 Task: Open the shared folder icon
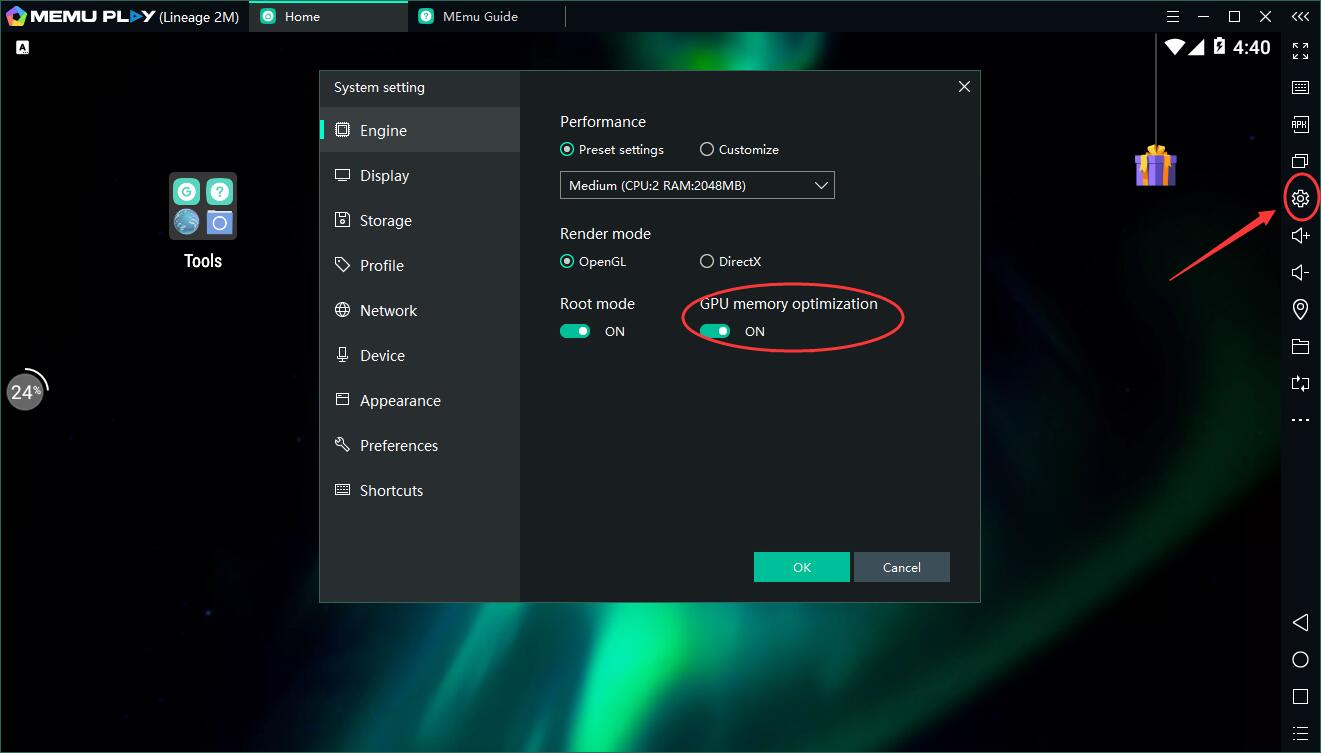[1300, 347]
